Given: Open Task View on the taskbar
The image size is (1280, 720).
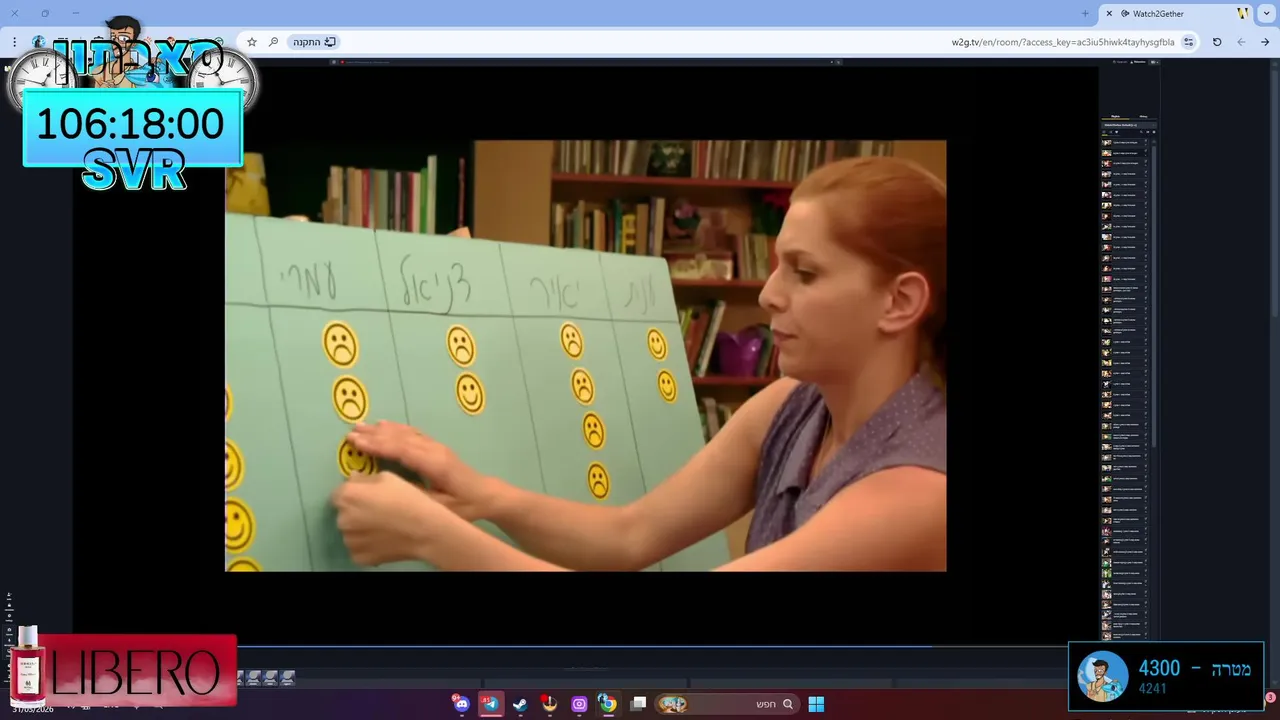Looking at the screenshot, I should (x=638, y=704).
